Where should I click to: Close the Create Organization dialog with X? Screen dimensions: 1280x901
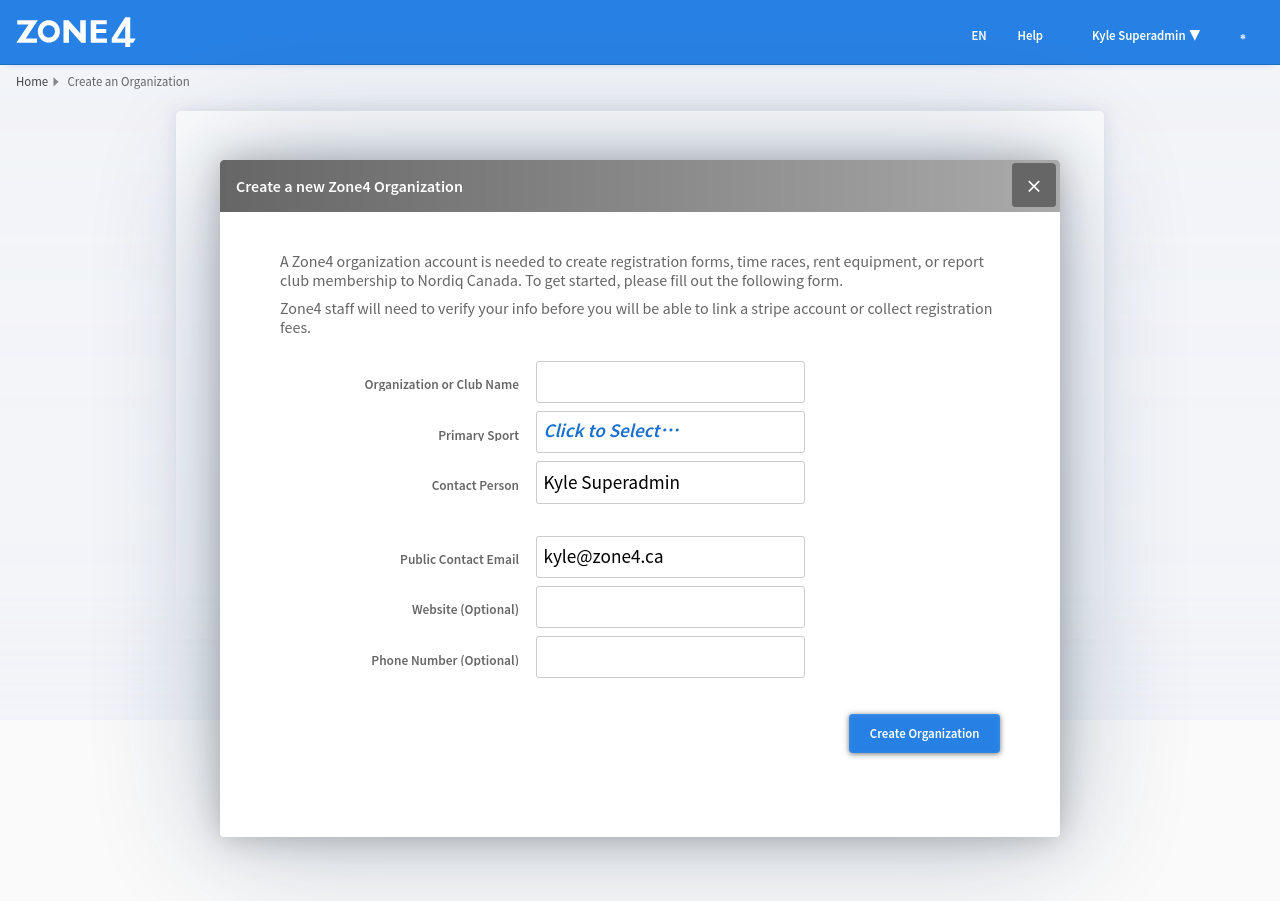(x=1034, y=186)
